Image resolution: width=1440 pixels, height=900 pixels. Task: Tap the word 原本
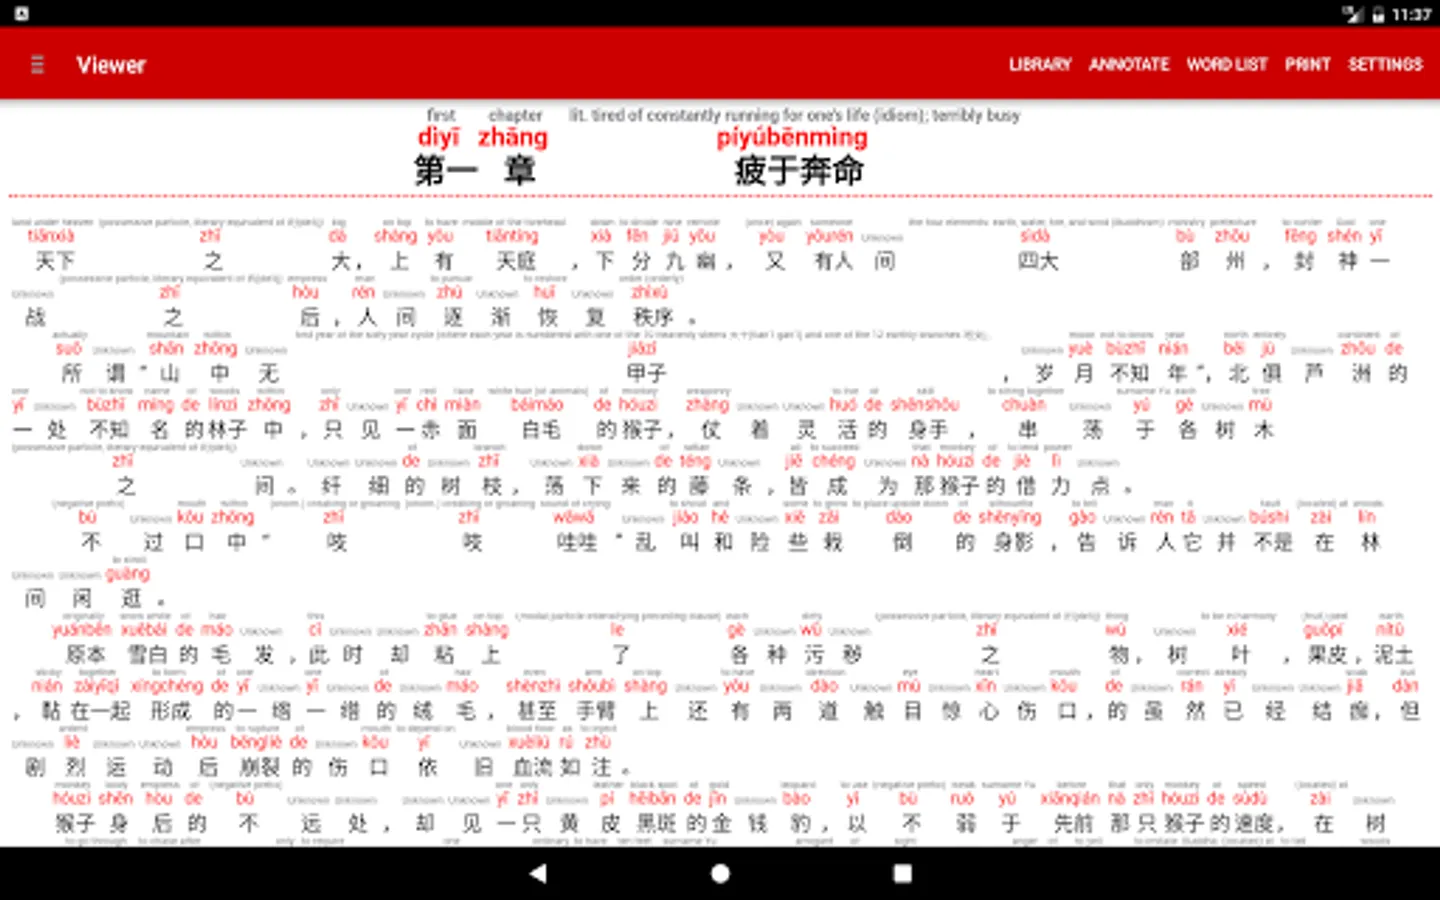coord(85,655)
